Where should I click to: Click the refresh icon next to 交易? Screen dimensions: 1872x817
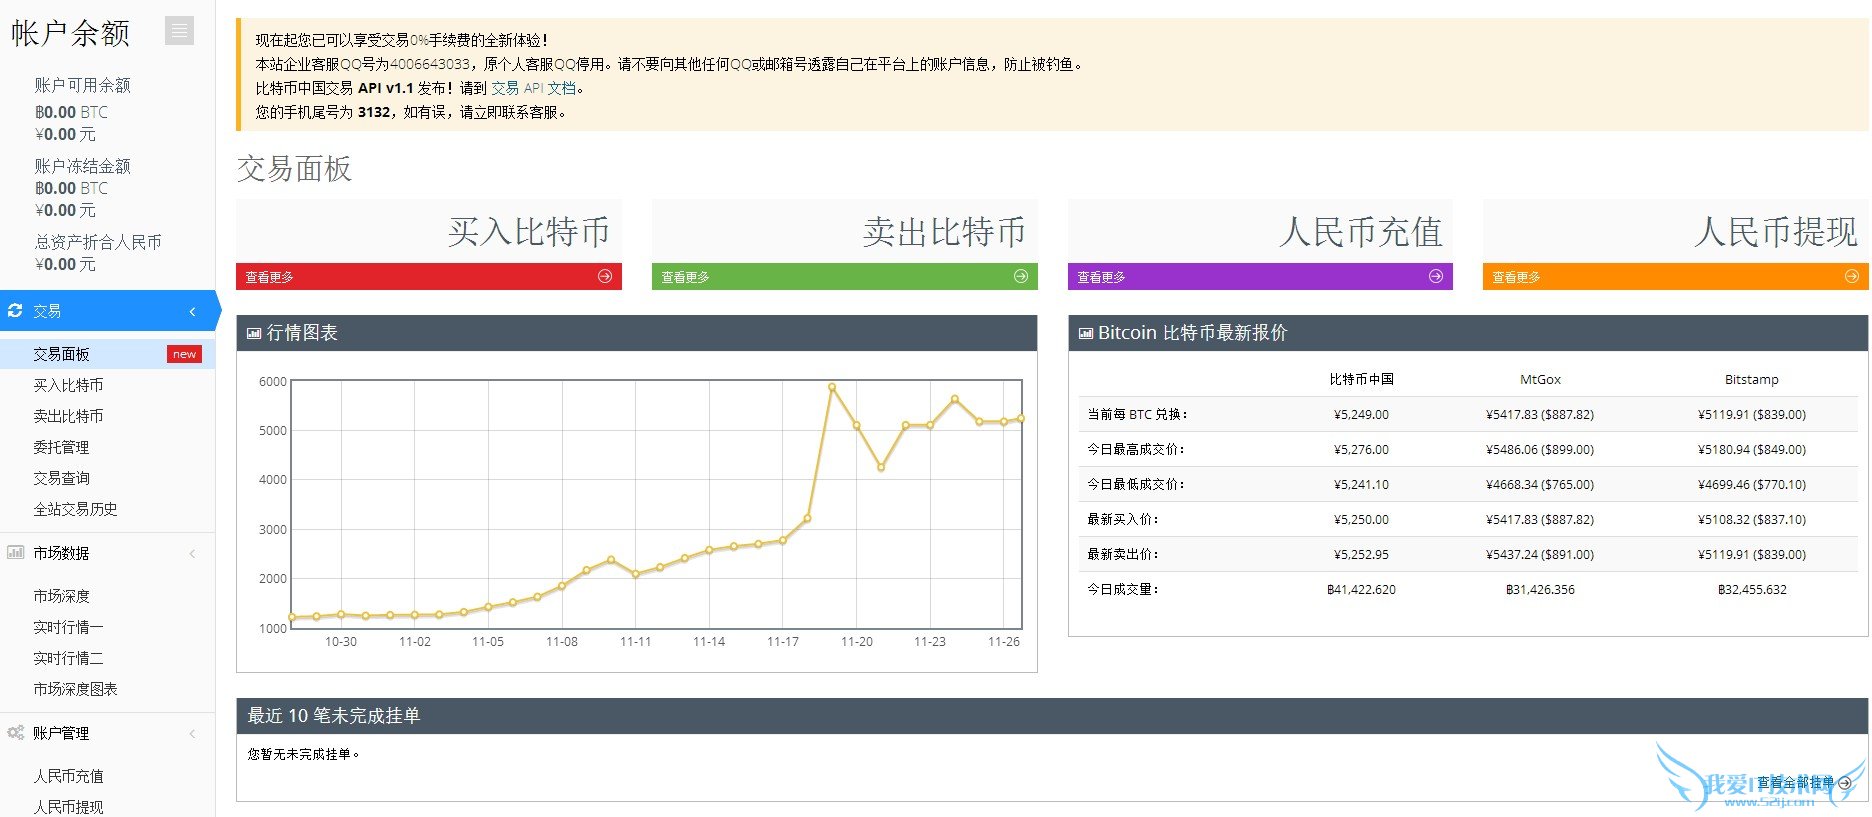click(15, 311)
